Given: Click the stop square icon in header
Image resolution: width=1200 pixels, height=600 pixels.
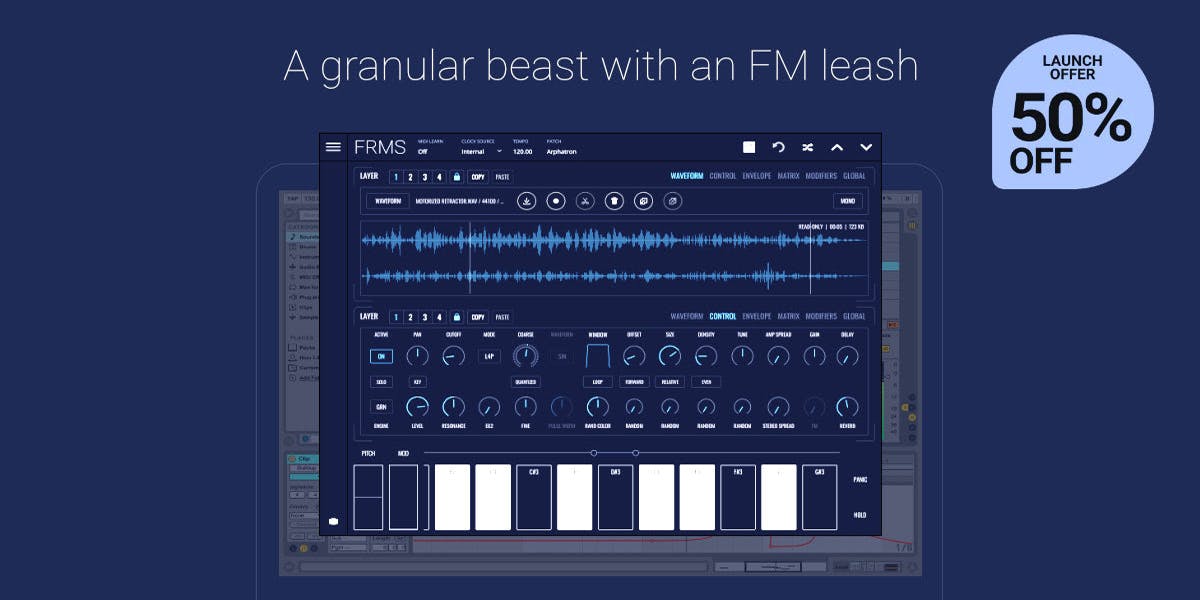Looking at the screenshot, I should pyautogui.click(x=749, y=147).
